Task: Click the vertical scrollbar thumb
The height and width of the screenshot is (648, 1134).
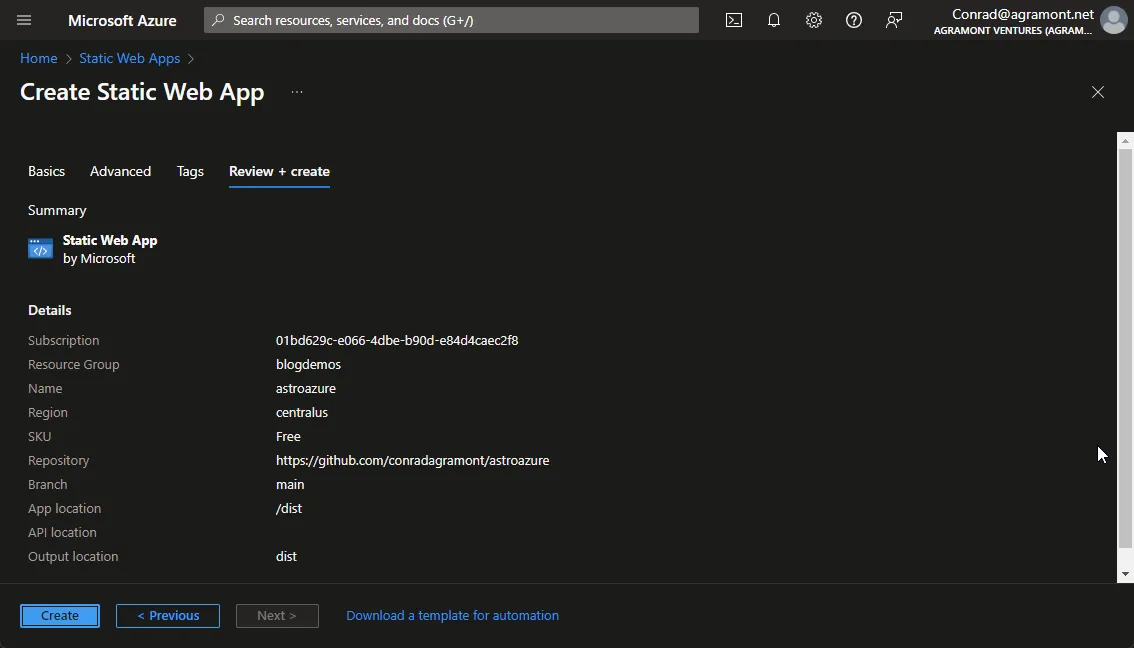Action: [1125, 347]
